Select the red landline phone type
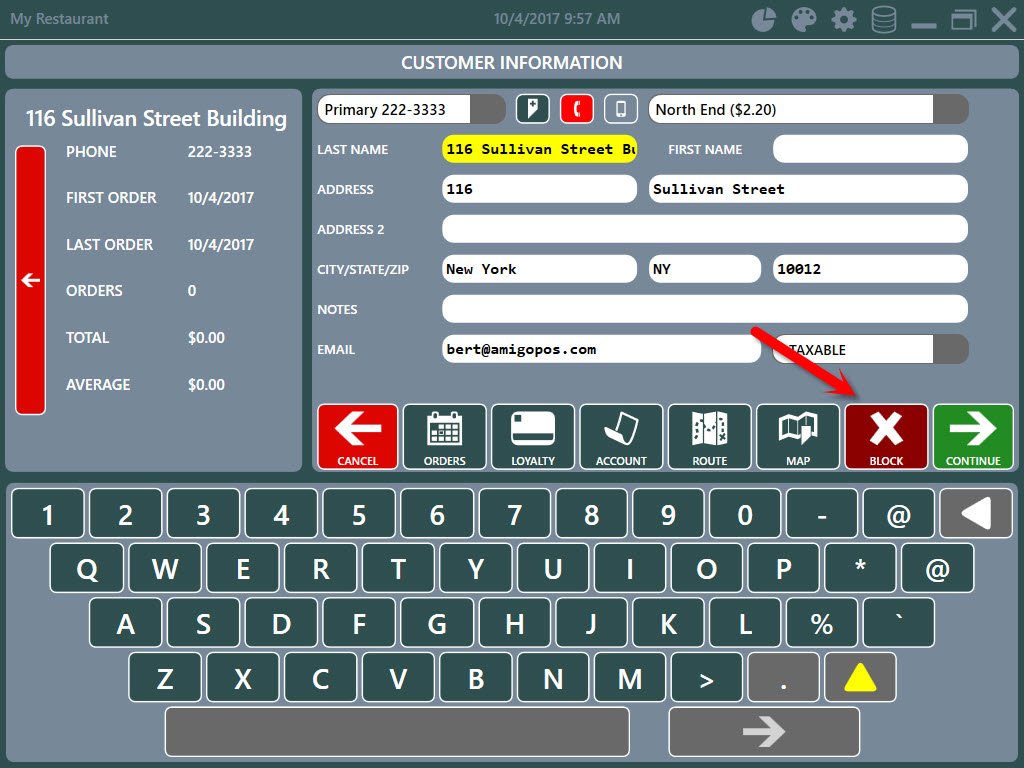 point(577,109)
